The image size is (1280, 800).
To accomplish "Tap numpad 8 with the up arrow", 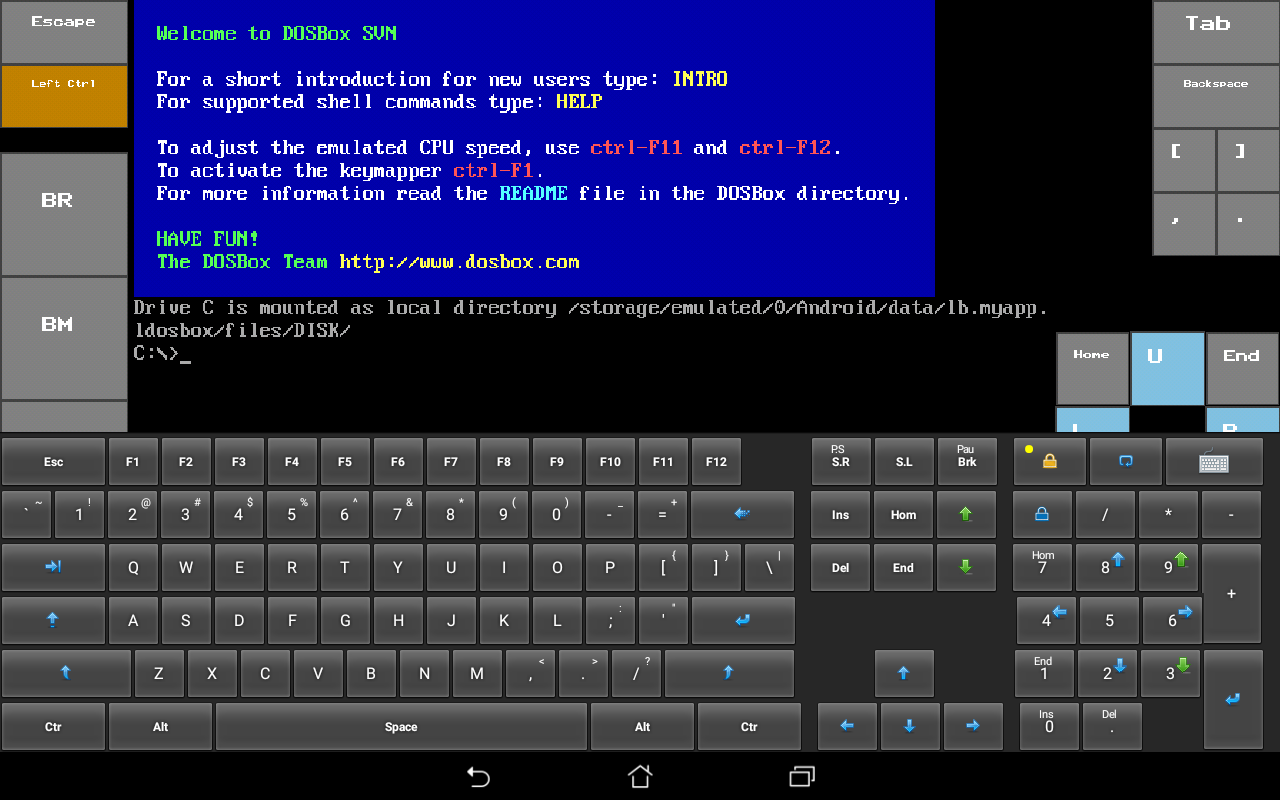I will [1105, 567].
